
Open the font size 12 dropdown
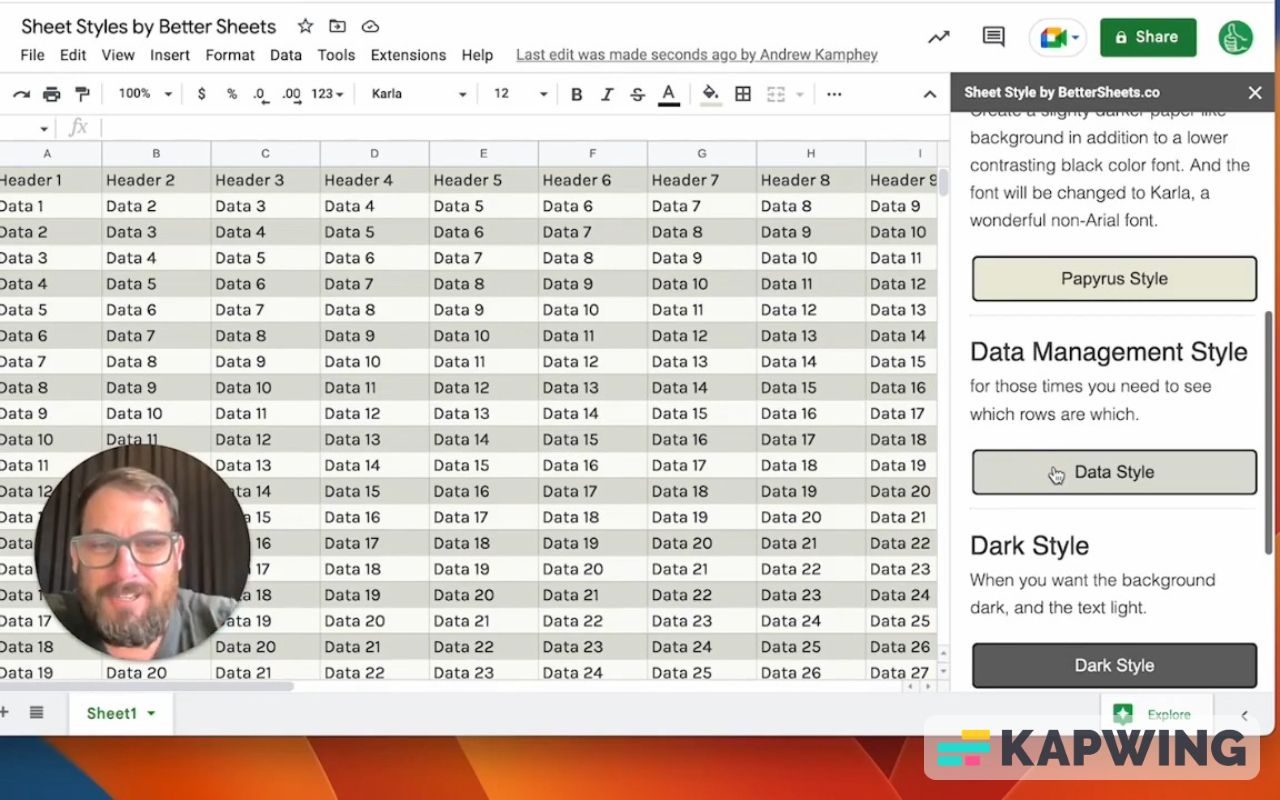pyautogui.click(x=521, y=94)
